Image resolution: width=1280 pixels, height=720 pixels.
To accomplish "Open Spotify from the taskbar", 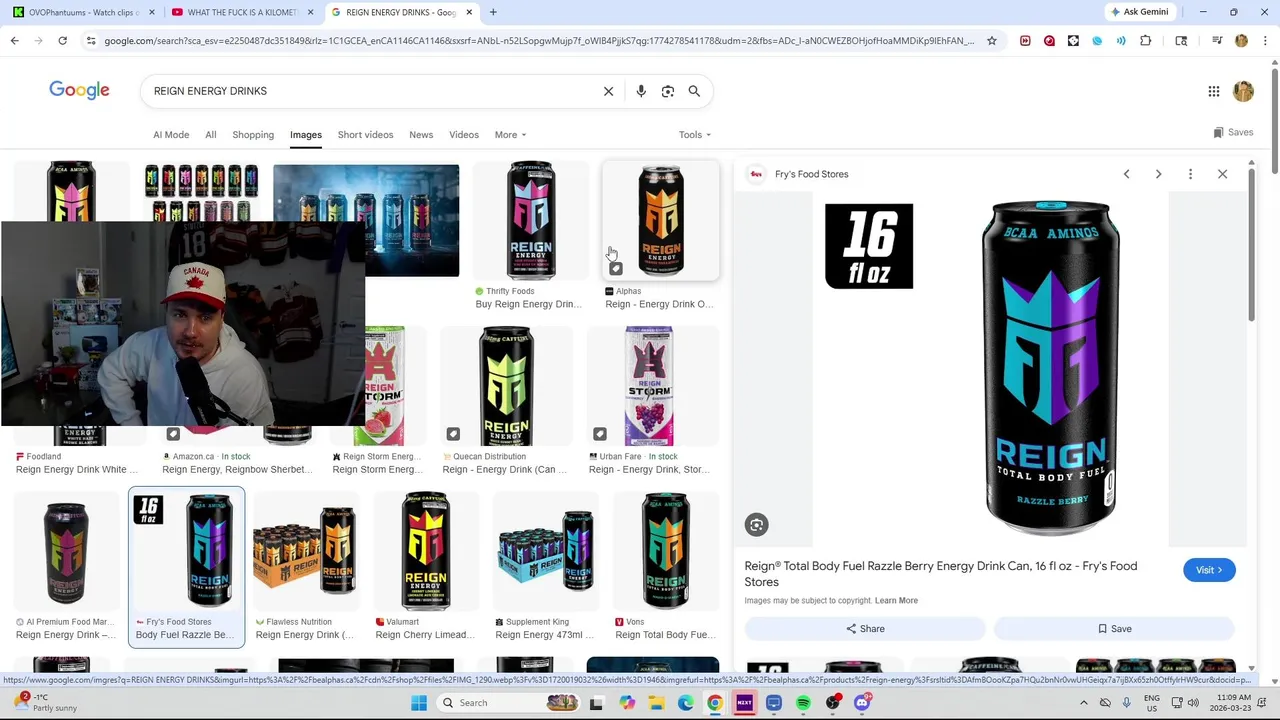I will pos(803,703).
